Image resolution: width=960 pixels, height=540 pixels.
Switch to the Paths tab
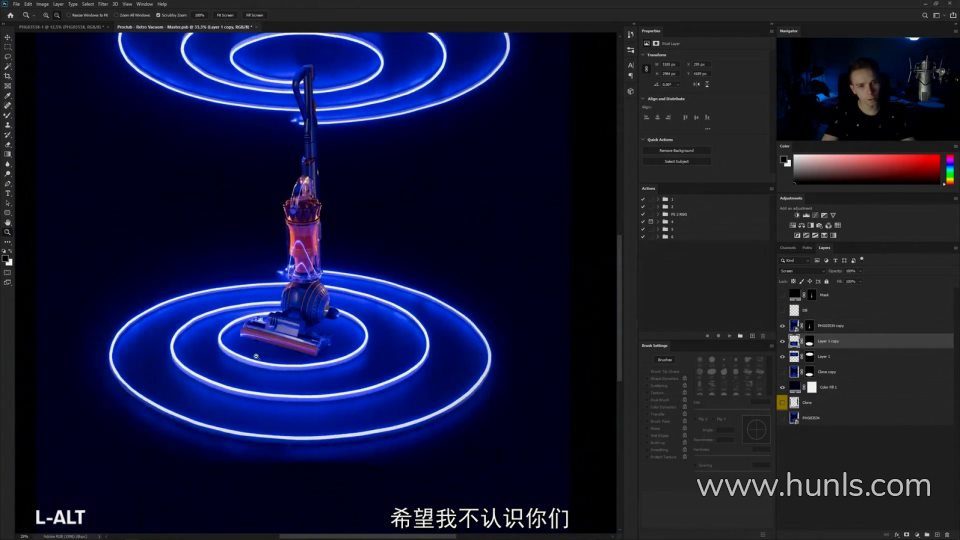[807, 248]
